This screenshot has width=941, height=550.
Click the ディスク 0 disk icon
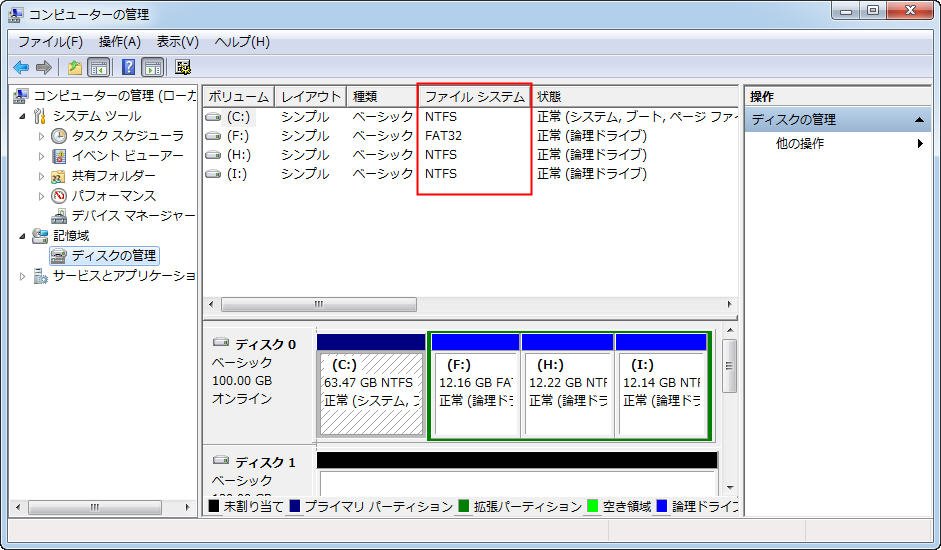point(221,343)
